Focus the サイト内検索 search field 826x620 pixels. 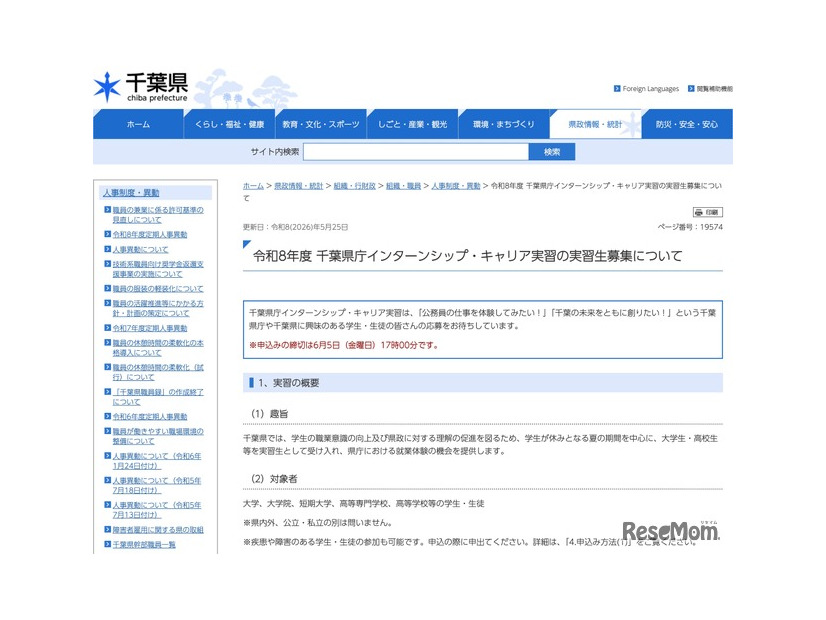tap(416, 152)
